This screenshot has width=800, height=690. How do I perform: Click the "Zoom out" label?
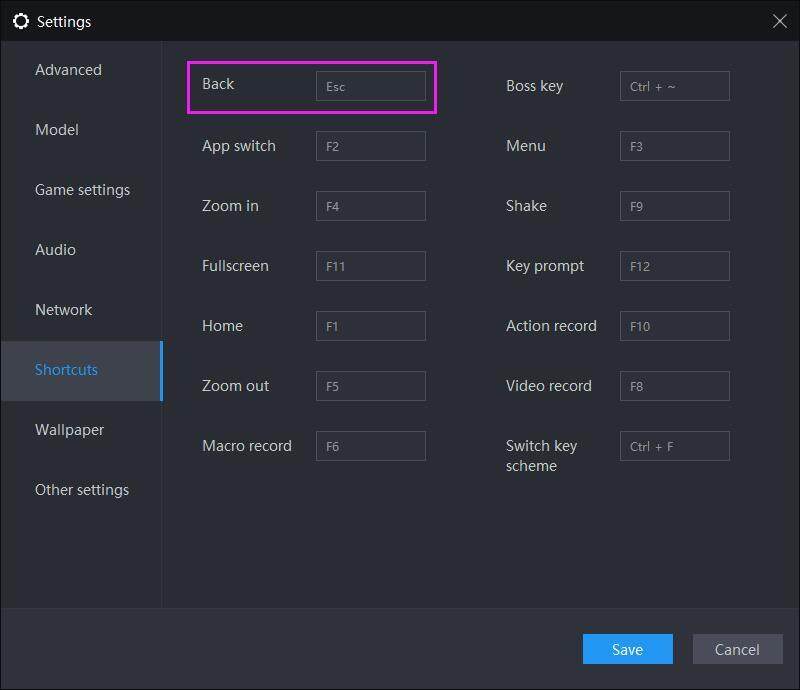[x=235, y=386]
